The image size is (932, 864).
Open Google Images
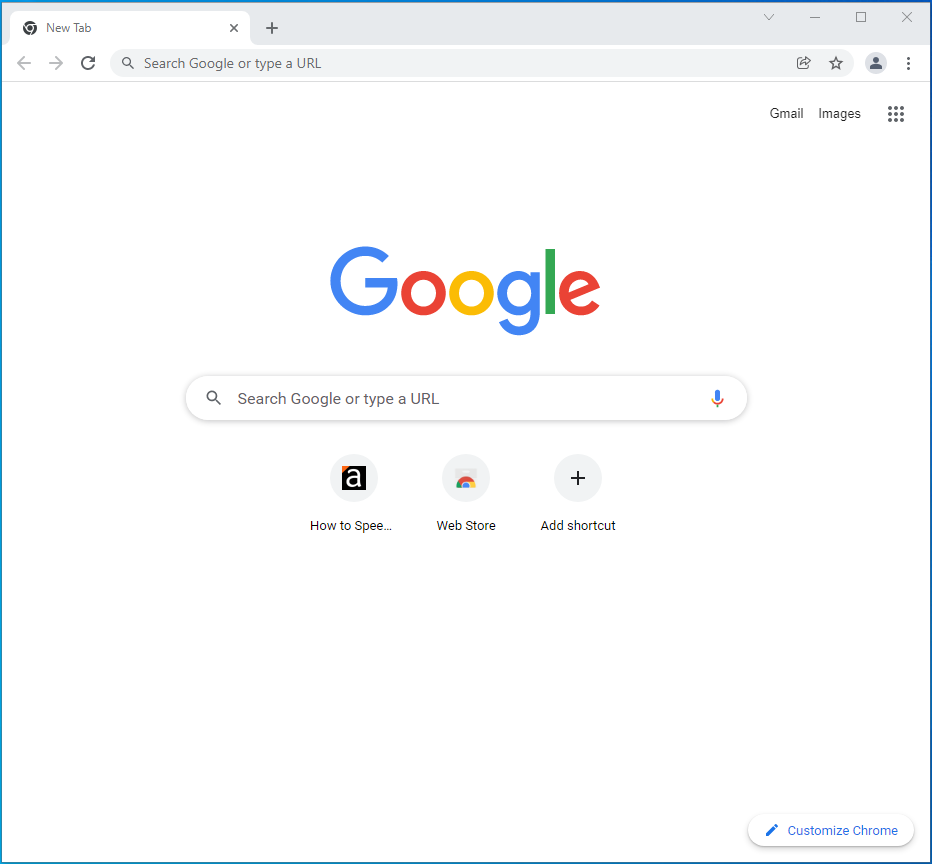coord(839,113)
